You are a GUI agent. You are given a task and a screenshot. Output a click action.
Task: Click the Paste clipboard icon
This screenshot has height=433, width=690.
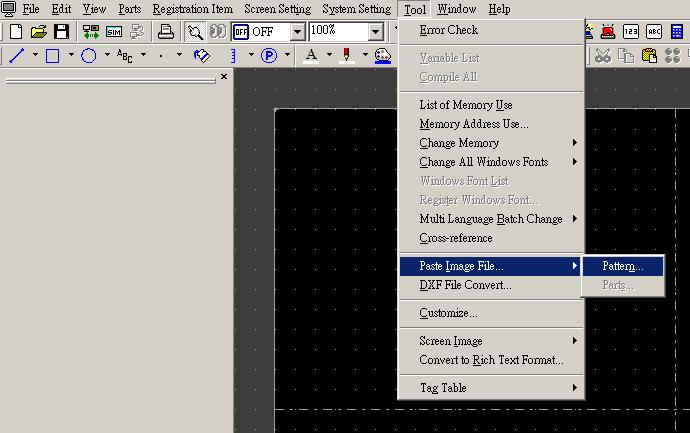[649, 56]
